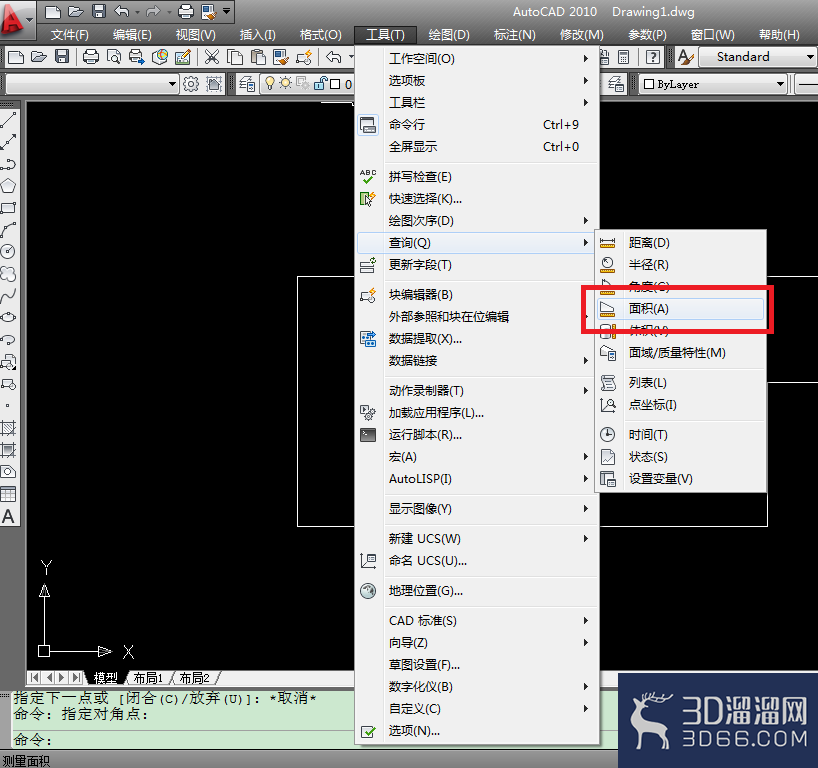Click the Publish icon with blue arrow
Viewport: 818px width, 768px height.
click(x=137, y=56)
